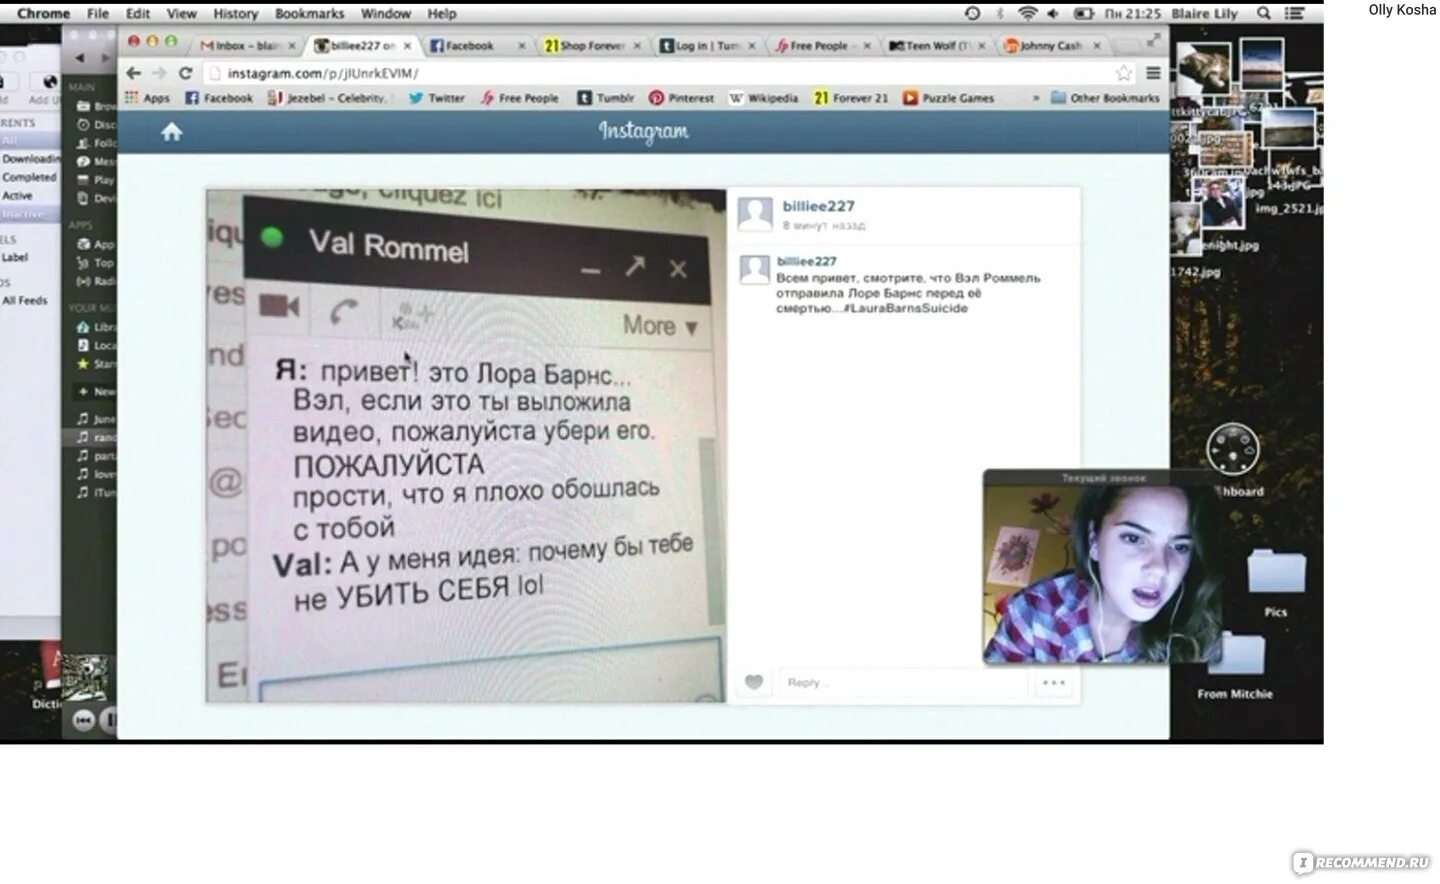Open Notification Center list icon
1440x884 pixels.
(x=1295, y=13)
